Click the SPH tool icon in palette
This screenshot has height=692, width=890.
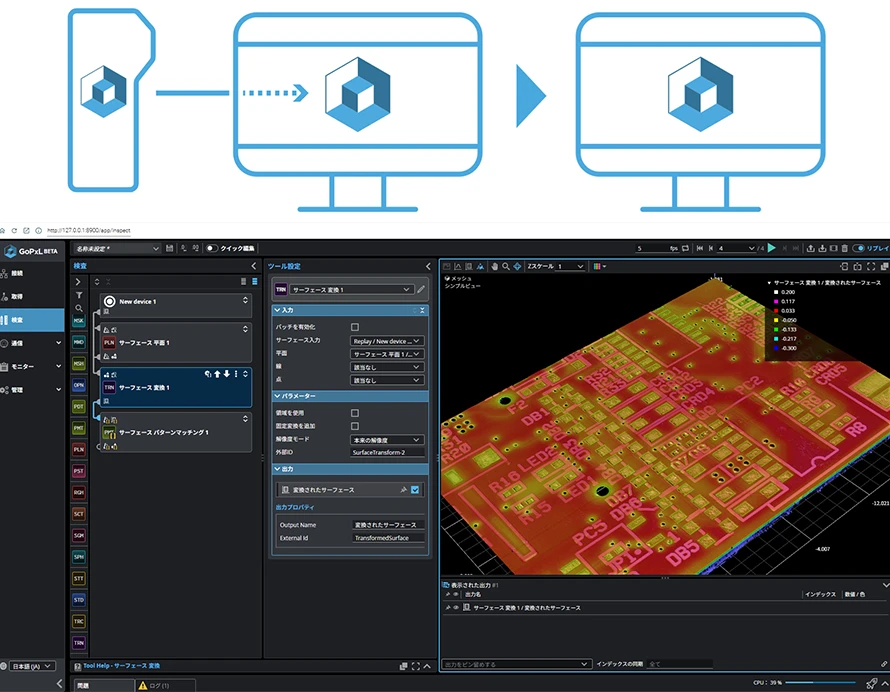pos(79,556)
